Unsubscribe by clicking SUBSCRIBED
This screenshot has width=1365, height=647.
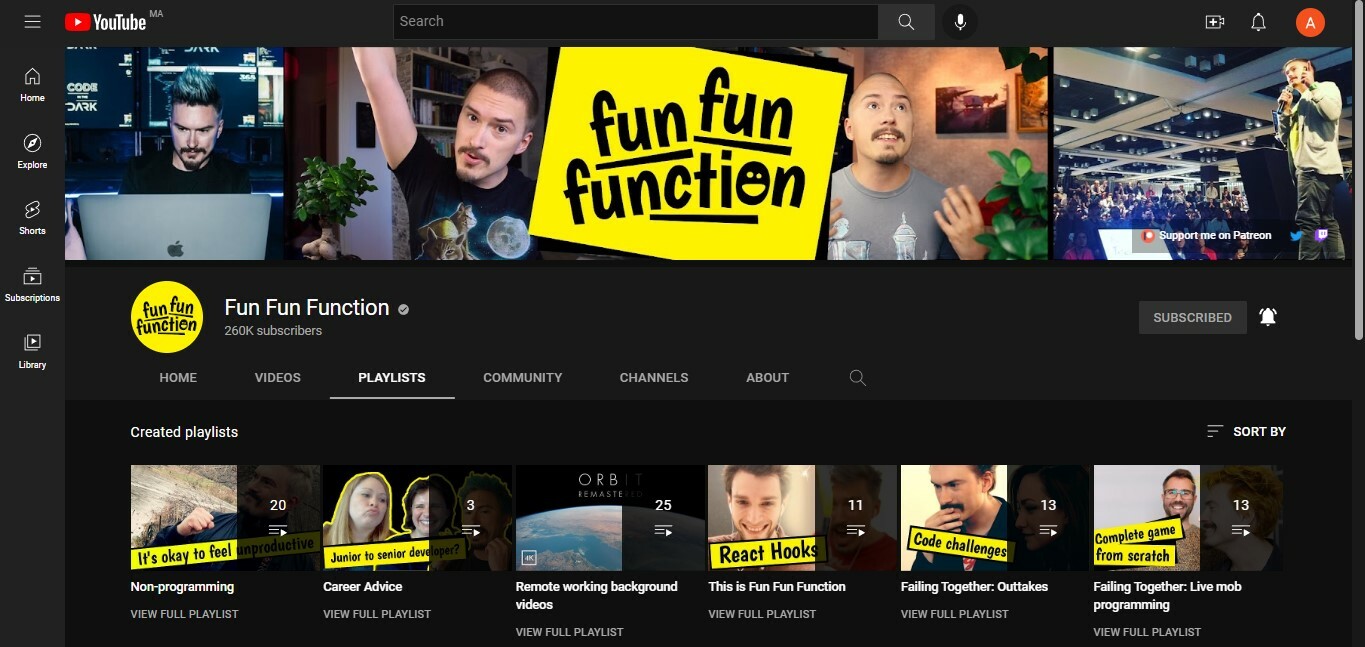pyautogui.click(x=1192, y=317)
